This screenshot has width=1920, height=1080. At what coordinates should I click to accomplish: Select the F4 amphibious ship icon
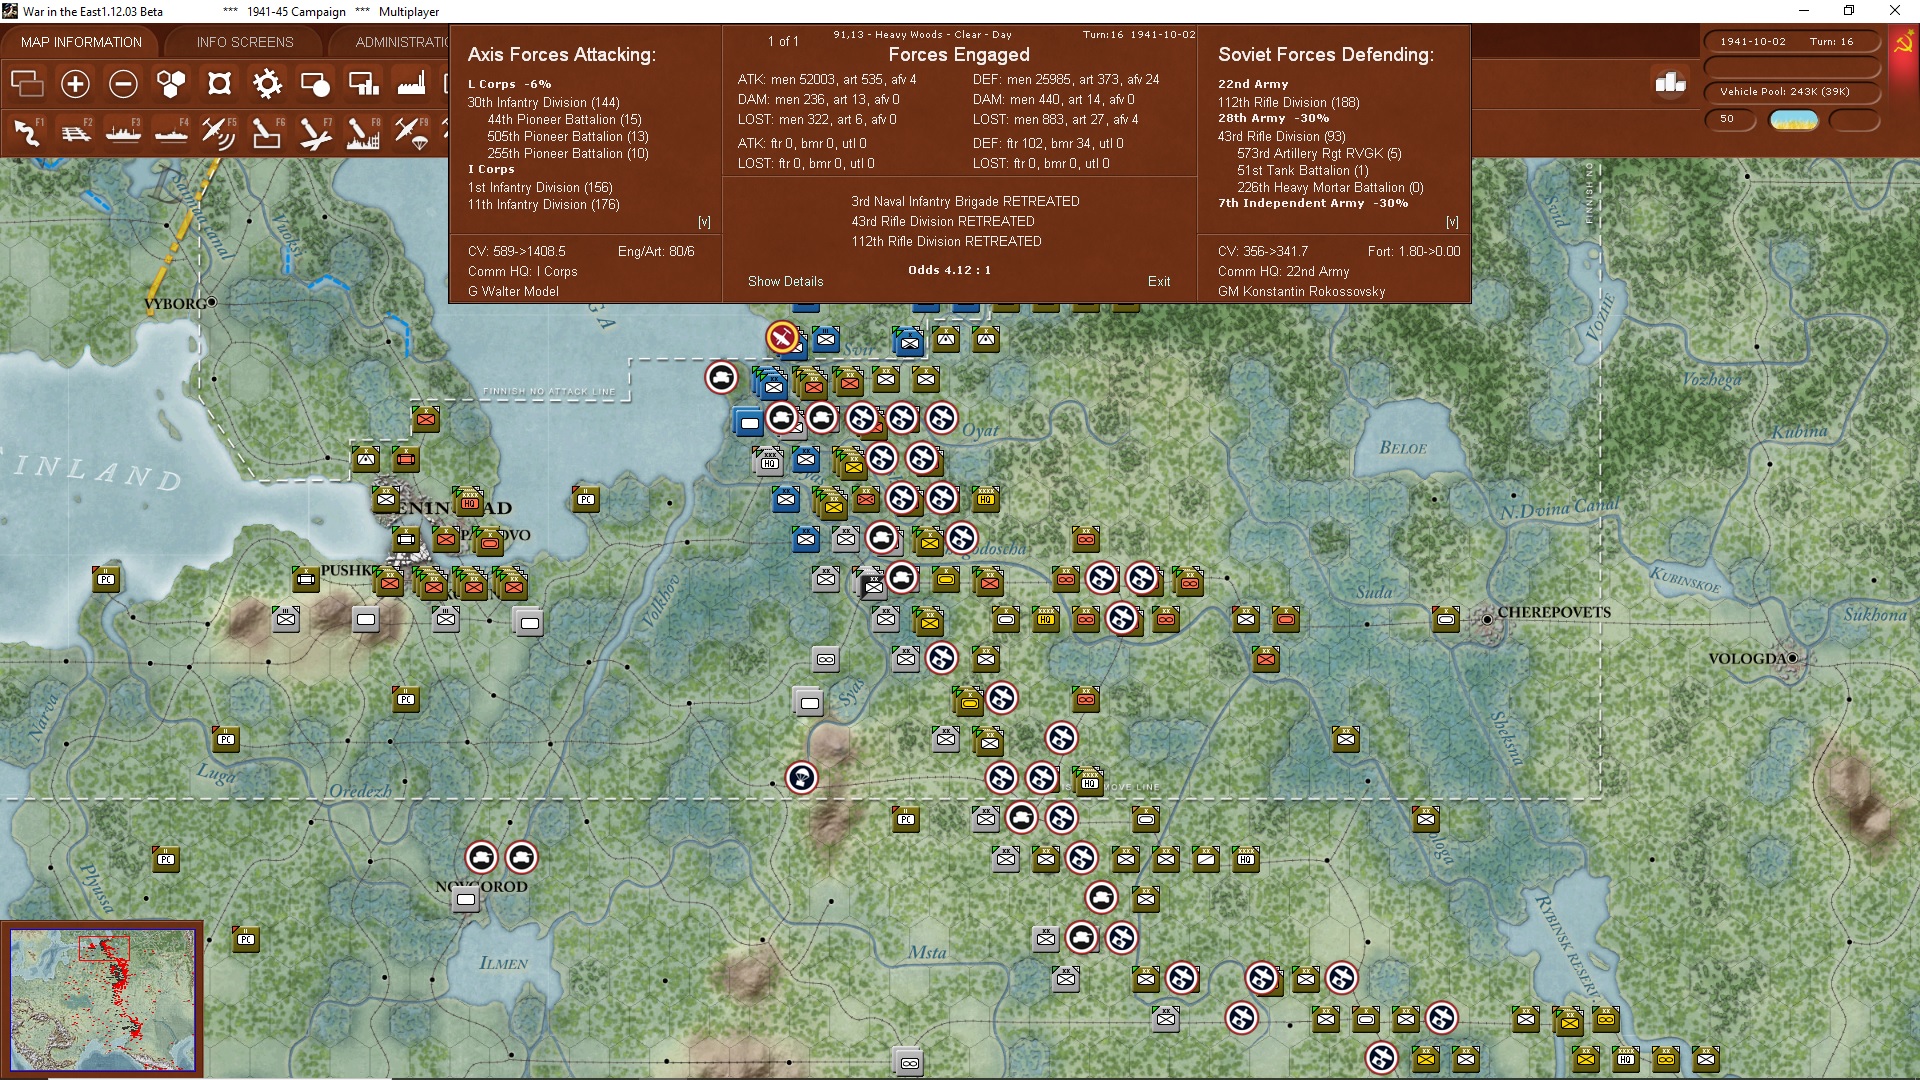click(171, 132)
